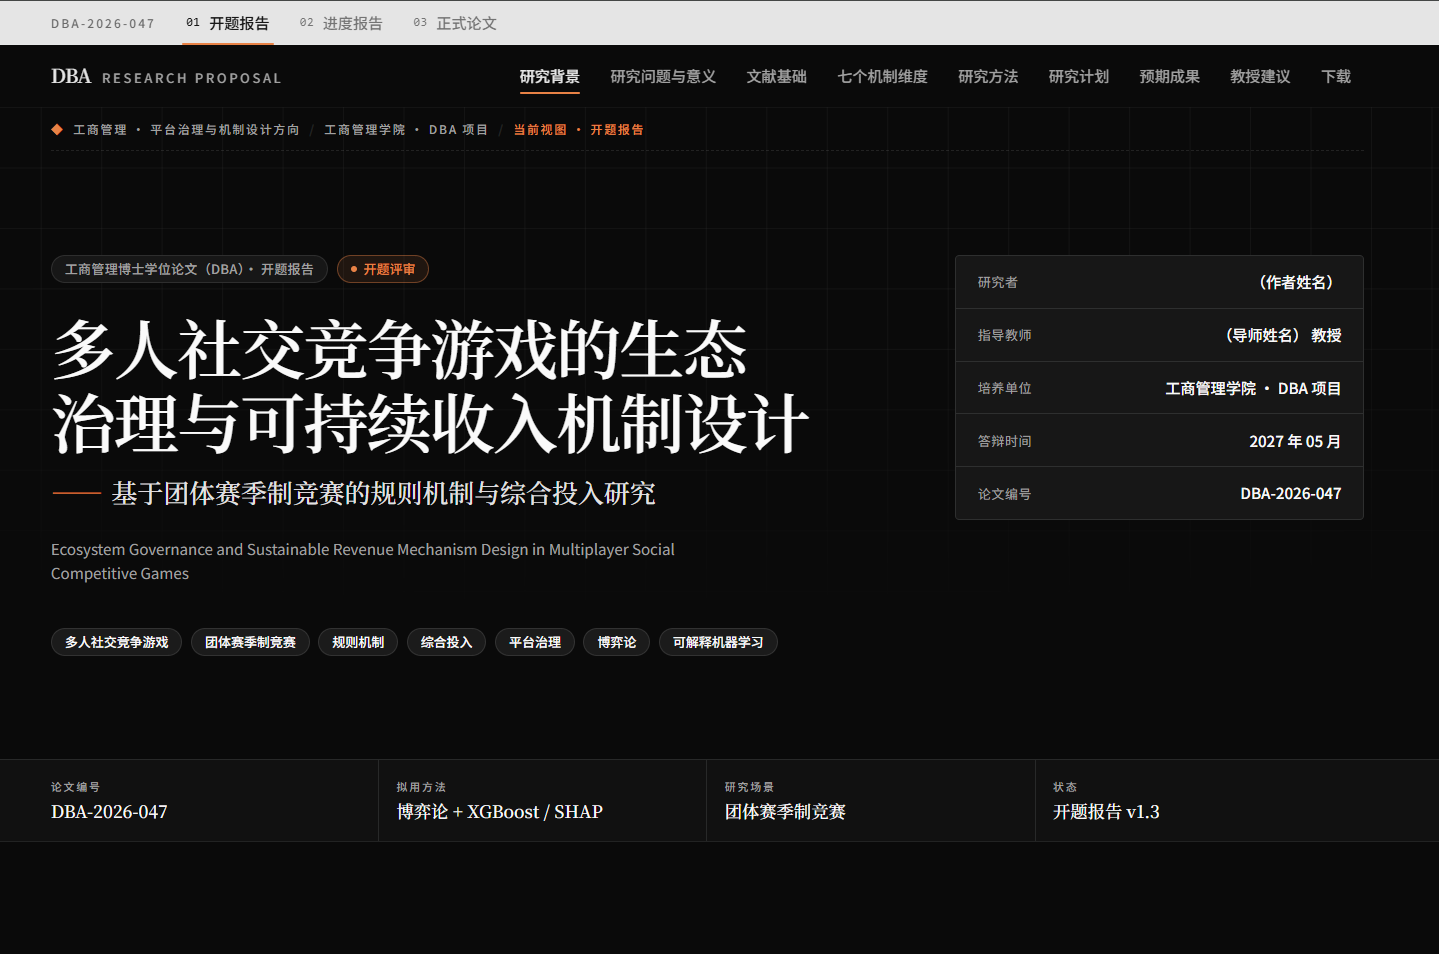Select the 综合投入 keyword tag
Viewport: 1439px width, 954px height.
point(446,642)
